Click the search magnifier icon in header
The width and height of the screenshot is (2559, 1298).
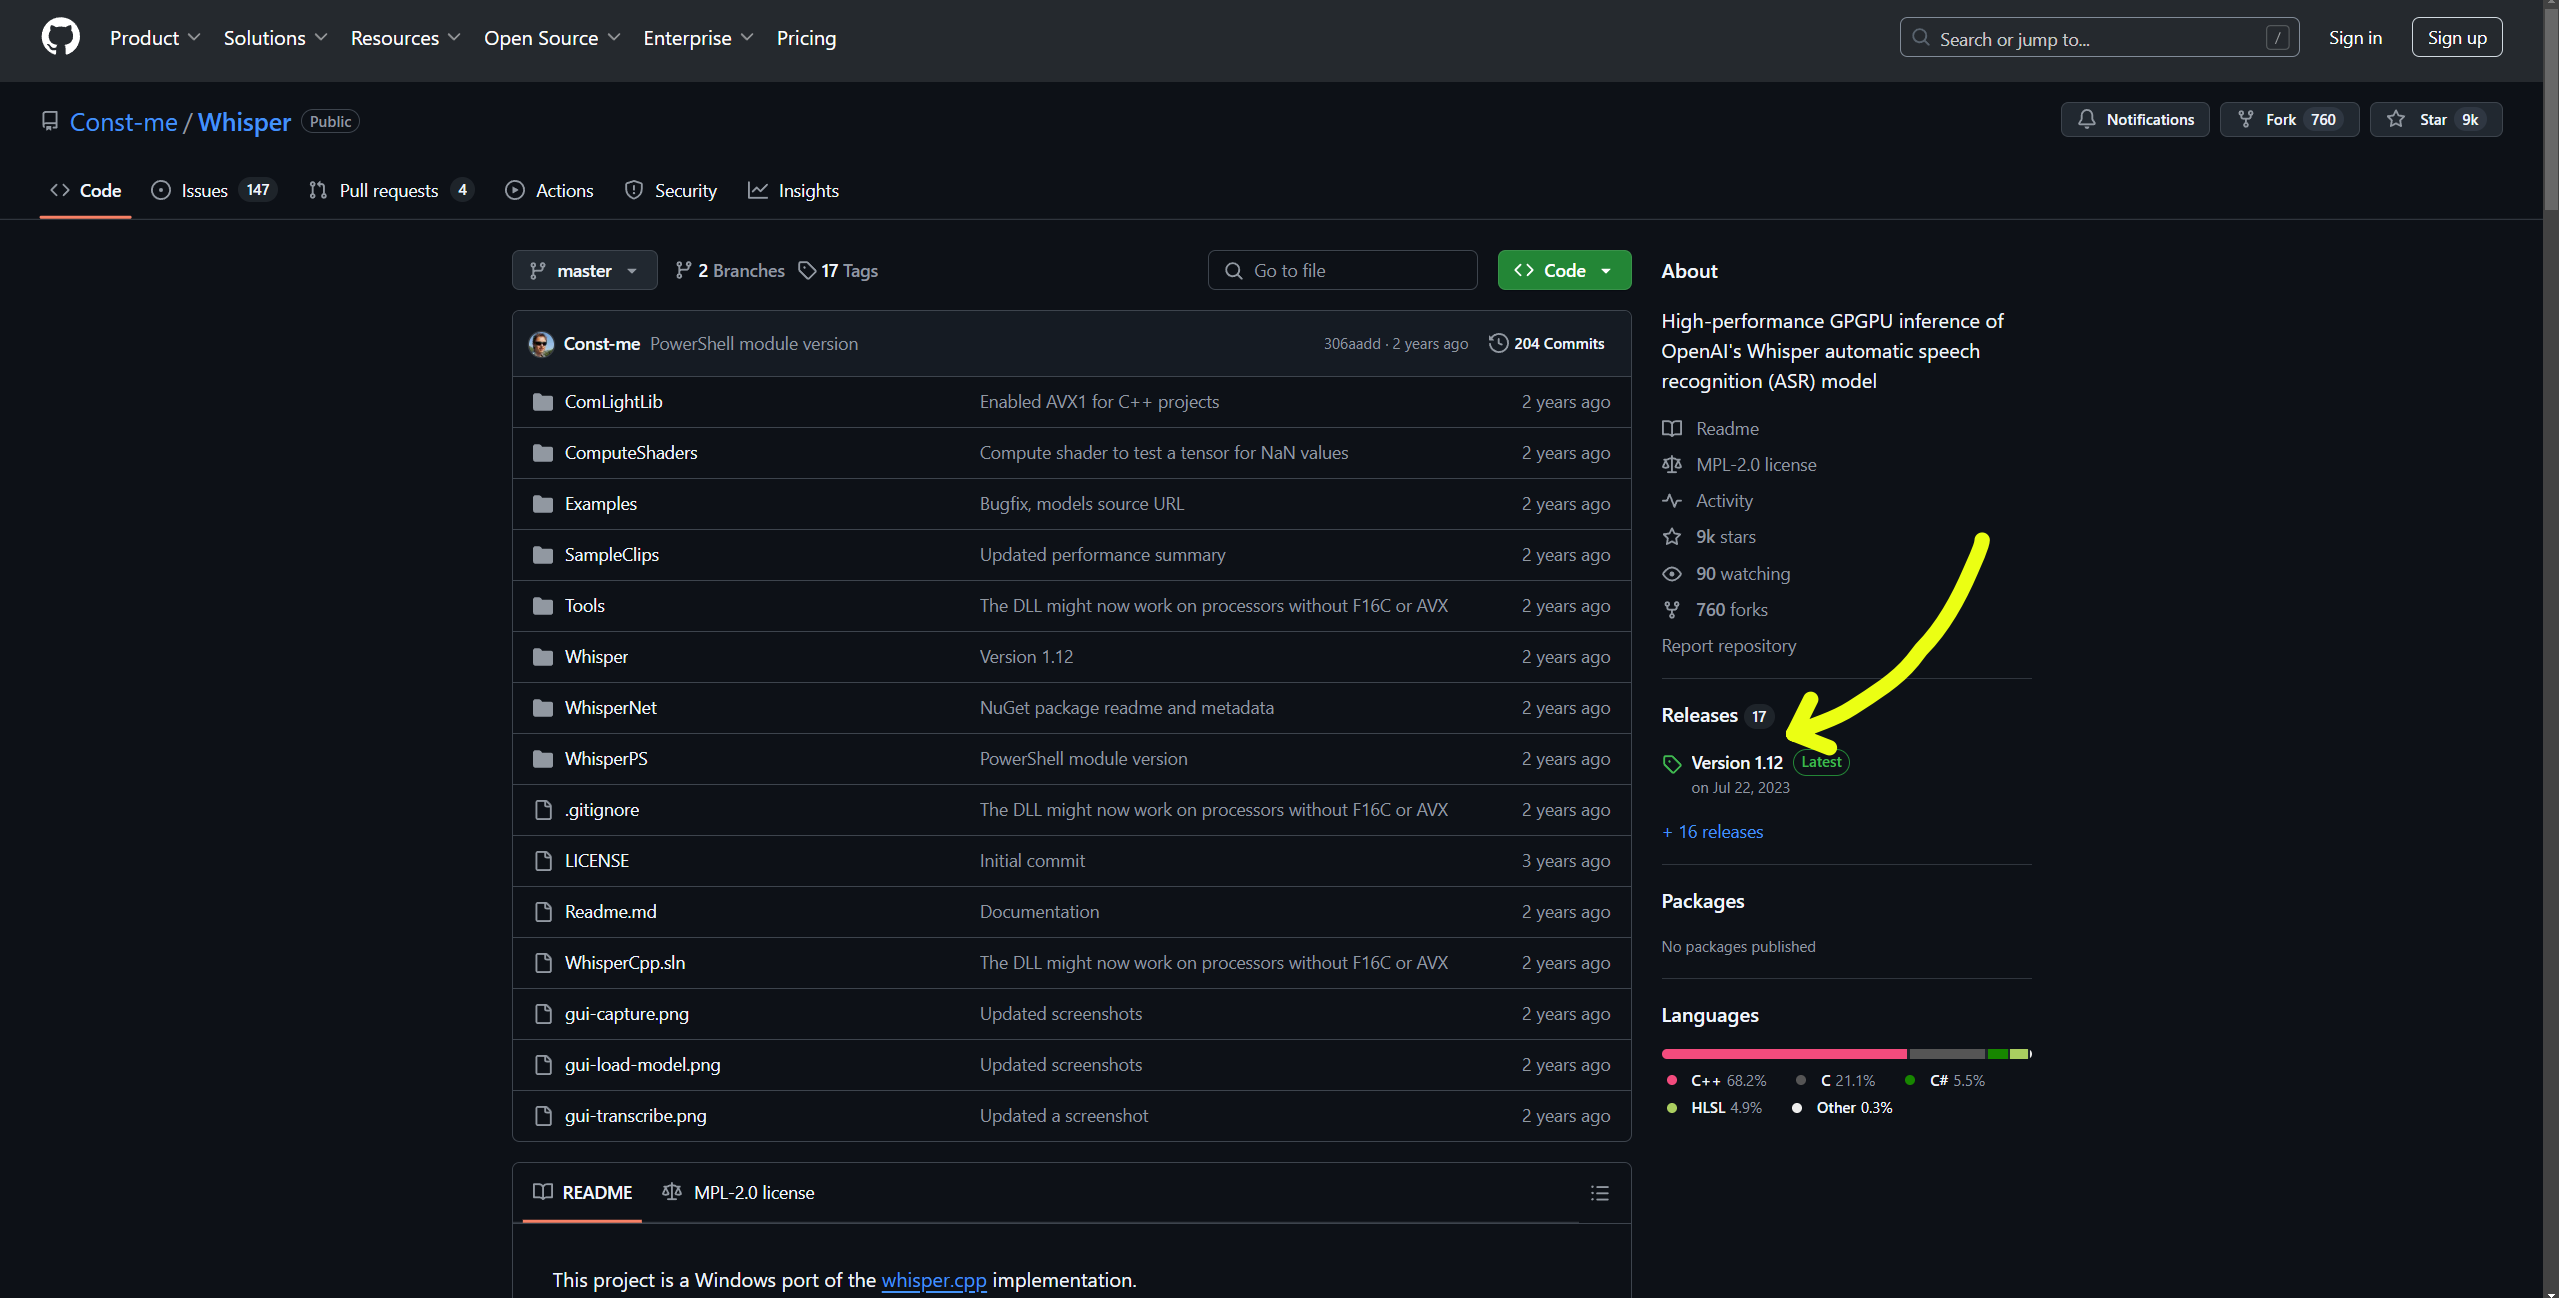[x=1920, y=38]
